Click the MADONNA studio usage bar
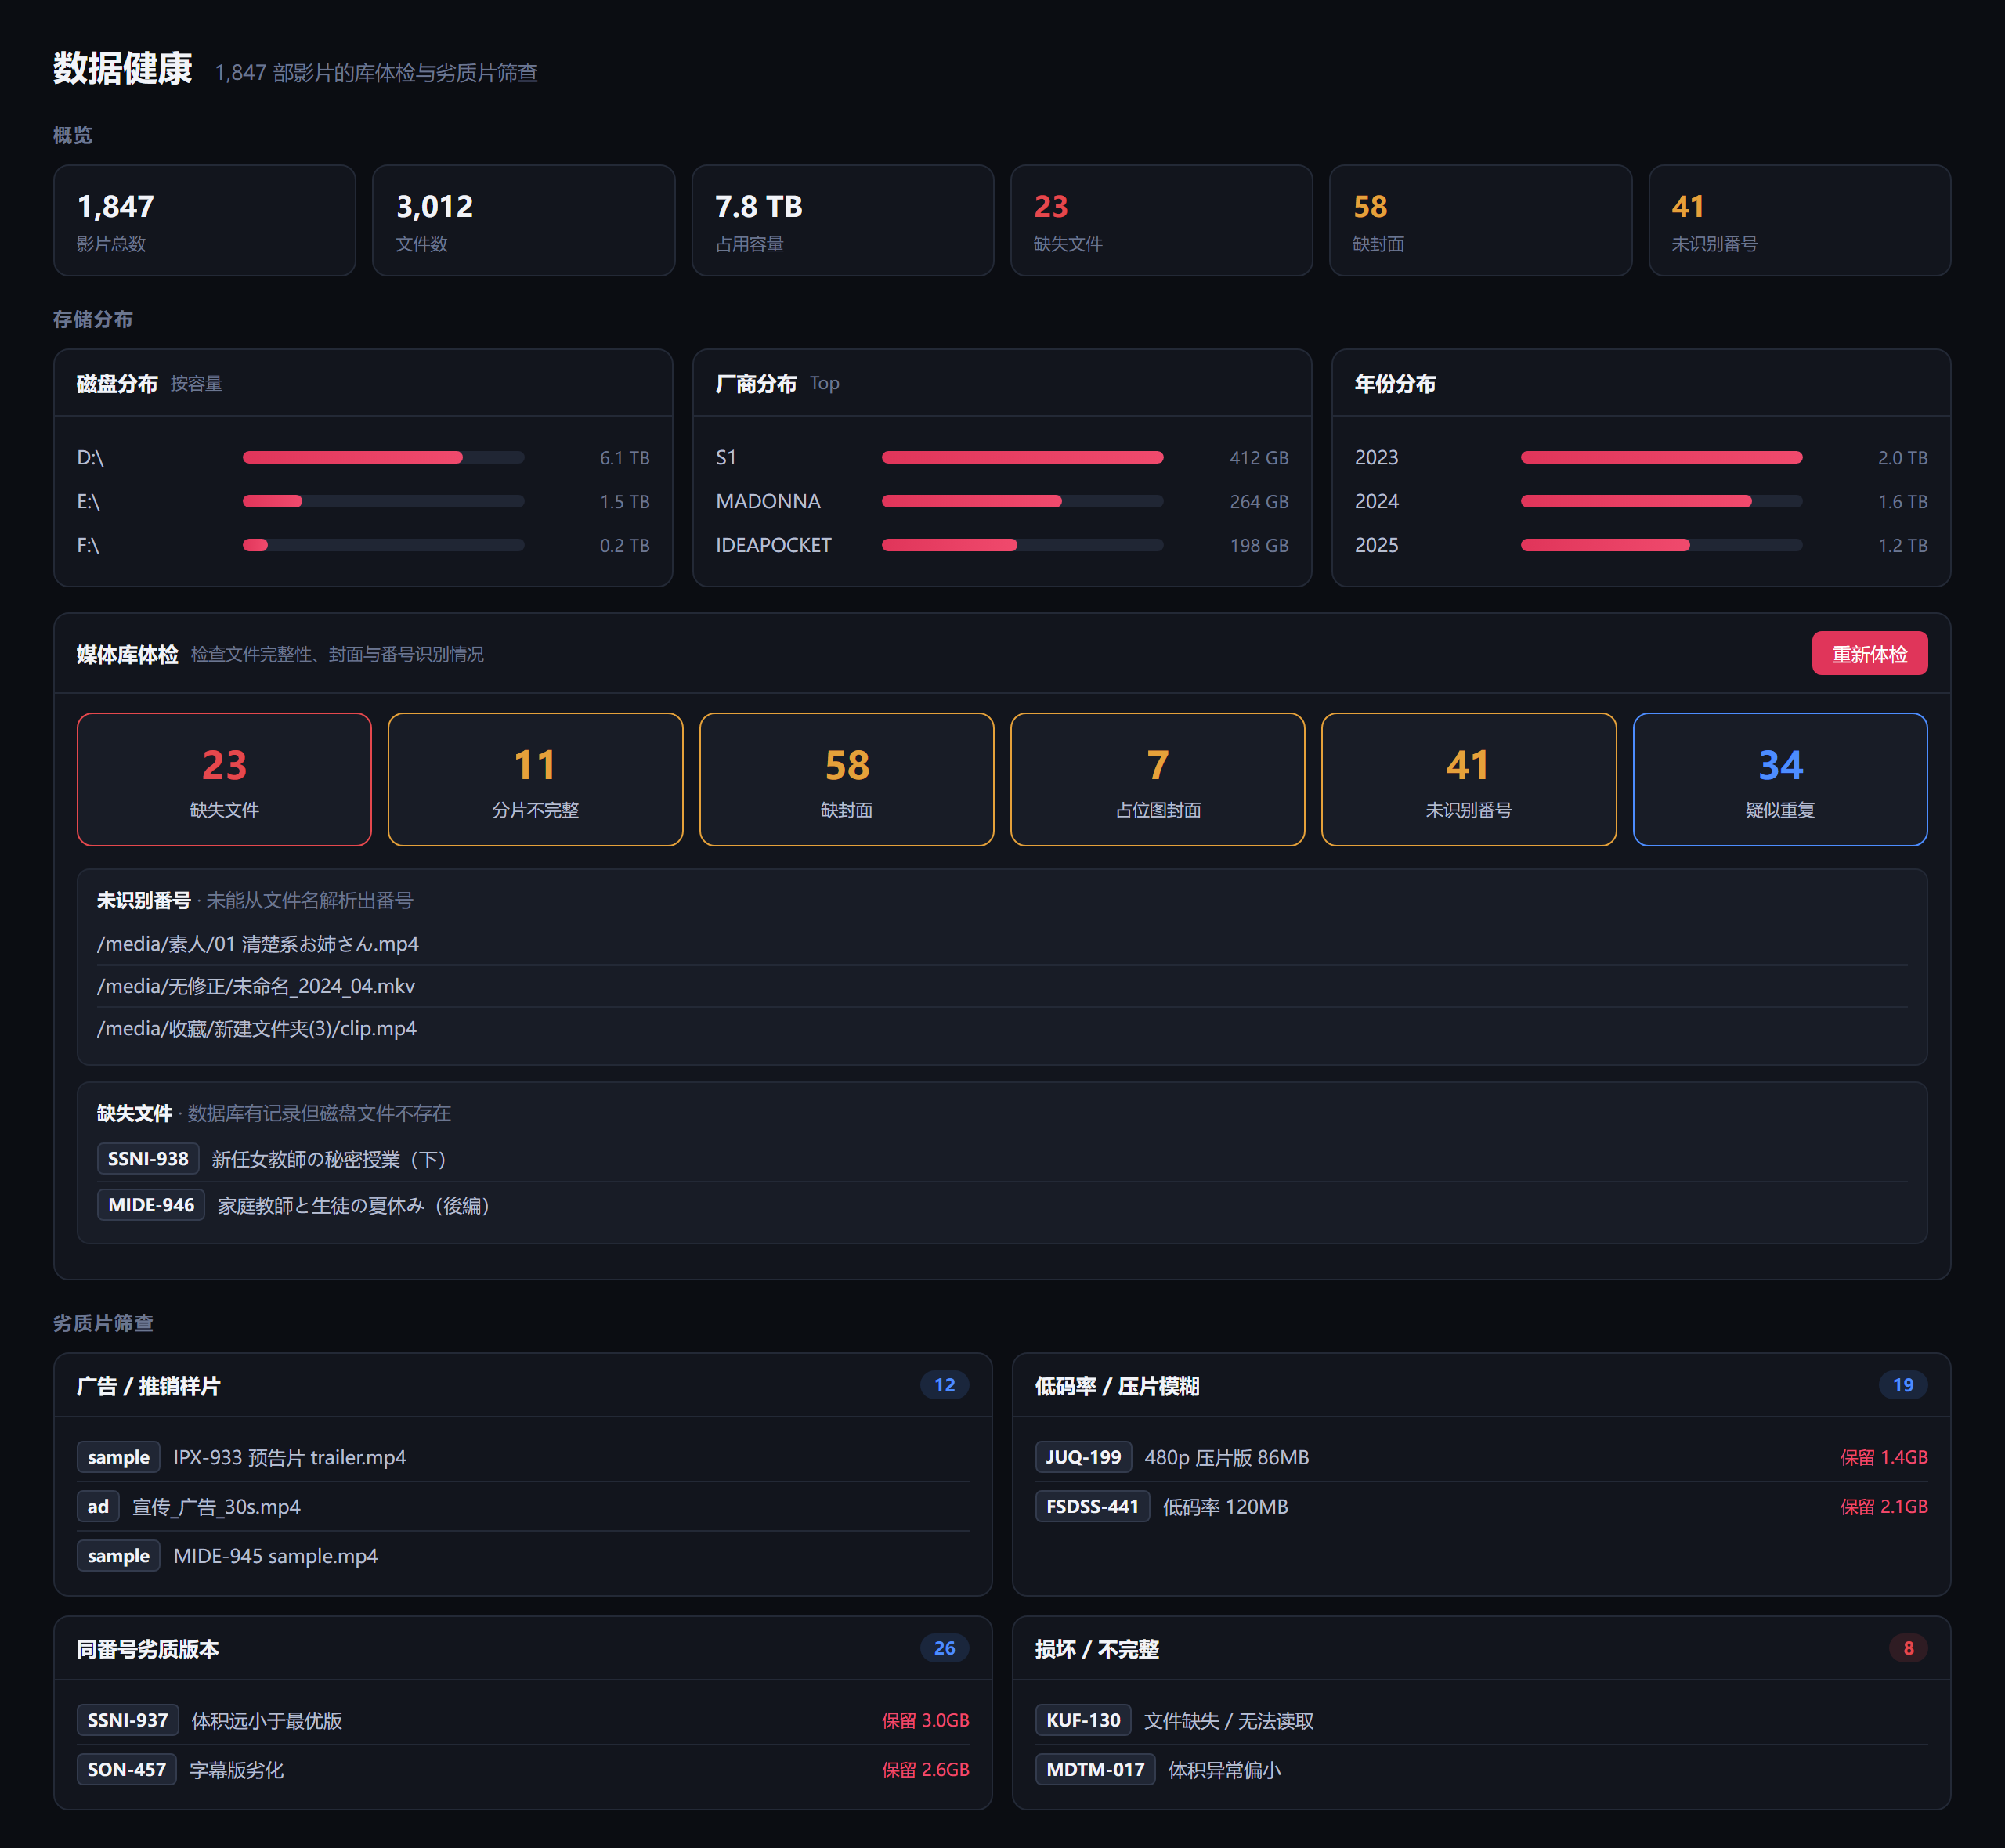This screenshot has width=2005, height=1848. [x=1022, y=502]
